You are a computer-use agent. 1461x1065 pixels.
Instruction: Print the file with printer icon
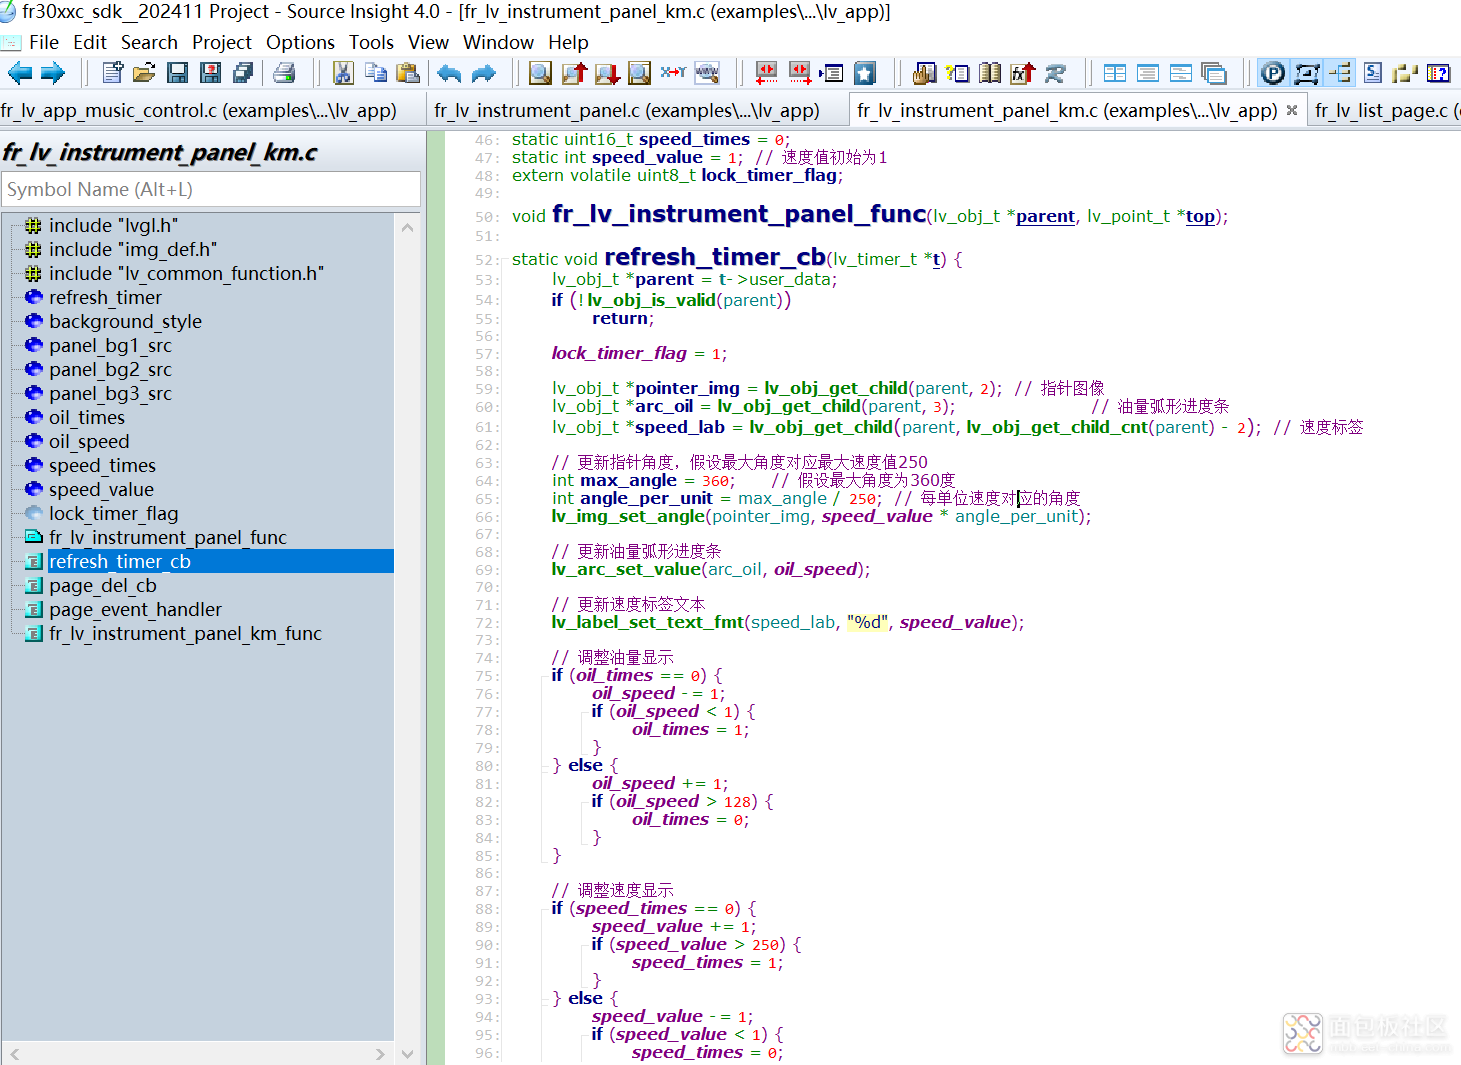(285, 73)
